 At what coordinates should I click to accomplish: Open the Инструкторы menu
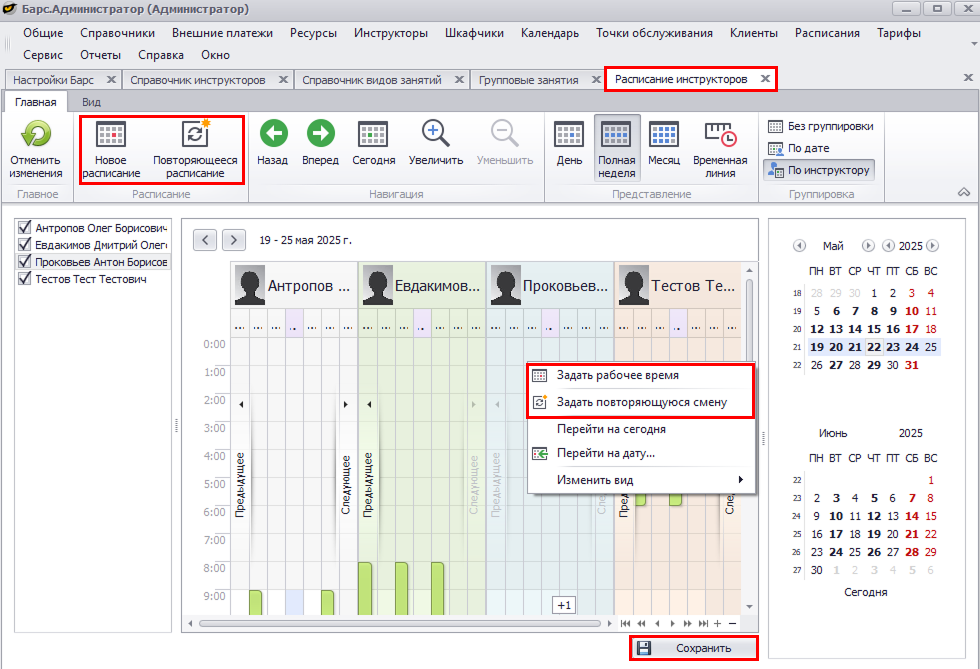pos(391,33)
